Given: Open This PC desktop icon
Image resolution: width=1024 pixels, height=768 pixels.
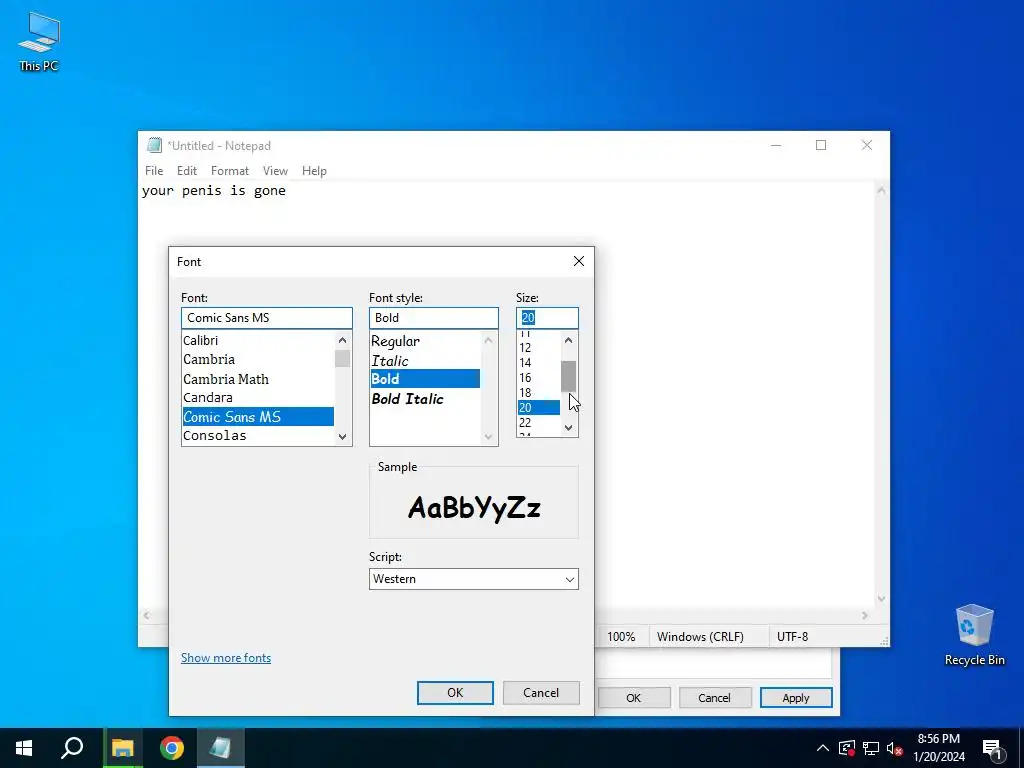Looking at the screenshot, I should (39, 41).
